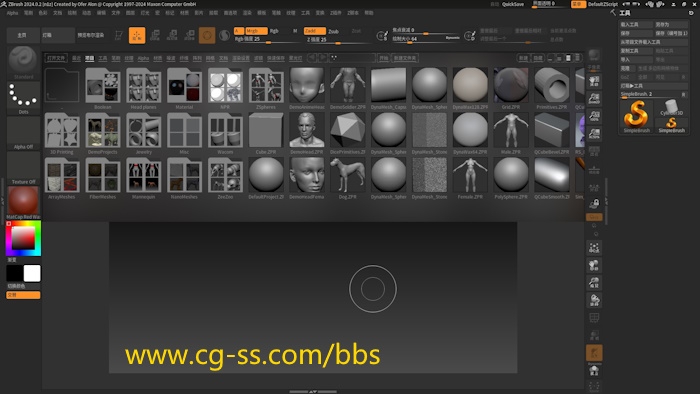This screenshot has width=700, height=394.
Task: Click the QuickSave button
Action: (513, 4)
